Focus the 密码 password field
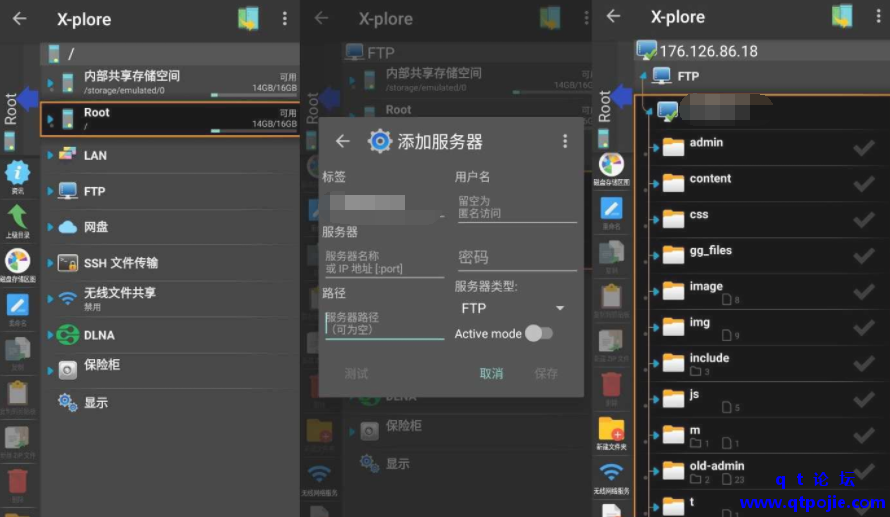This screenshot has width=890, height=517. pos(517,258)
